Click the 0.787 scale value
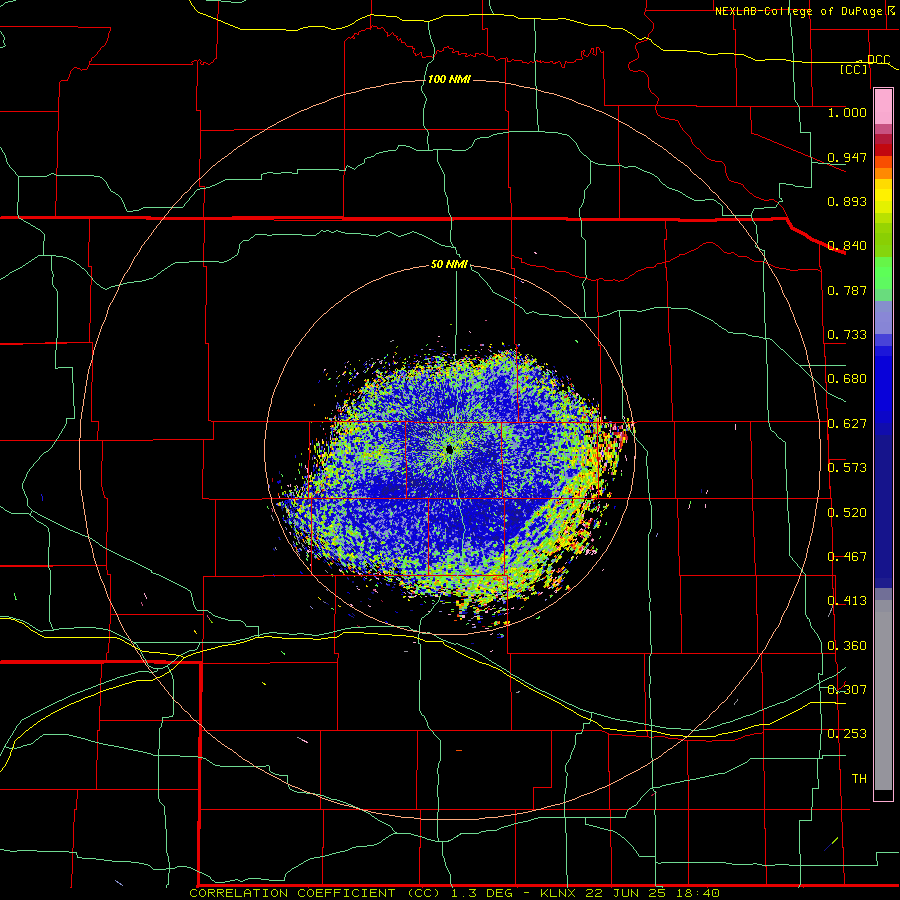Viewport: 900px width, 900px height. (x=847, y=290)
